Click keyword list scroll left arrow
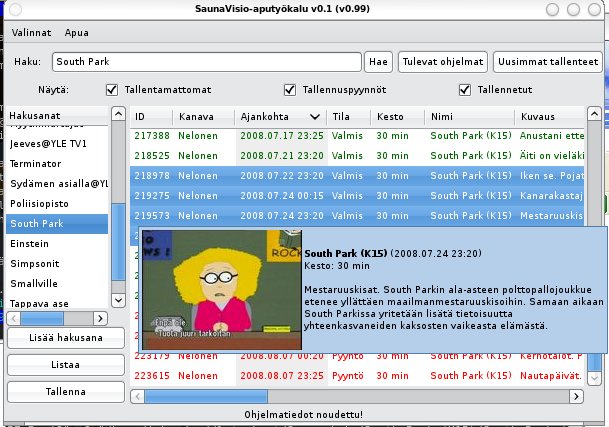Viewport: 609px width, 427px height. (14, 319)
